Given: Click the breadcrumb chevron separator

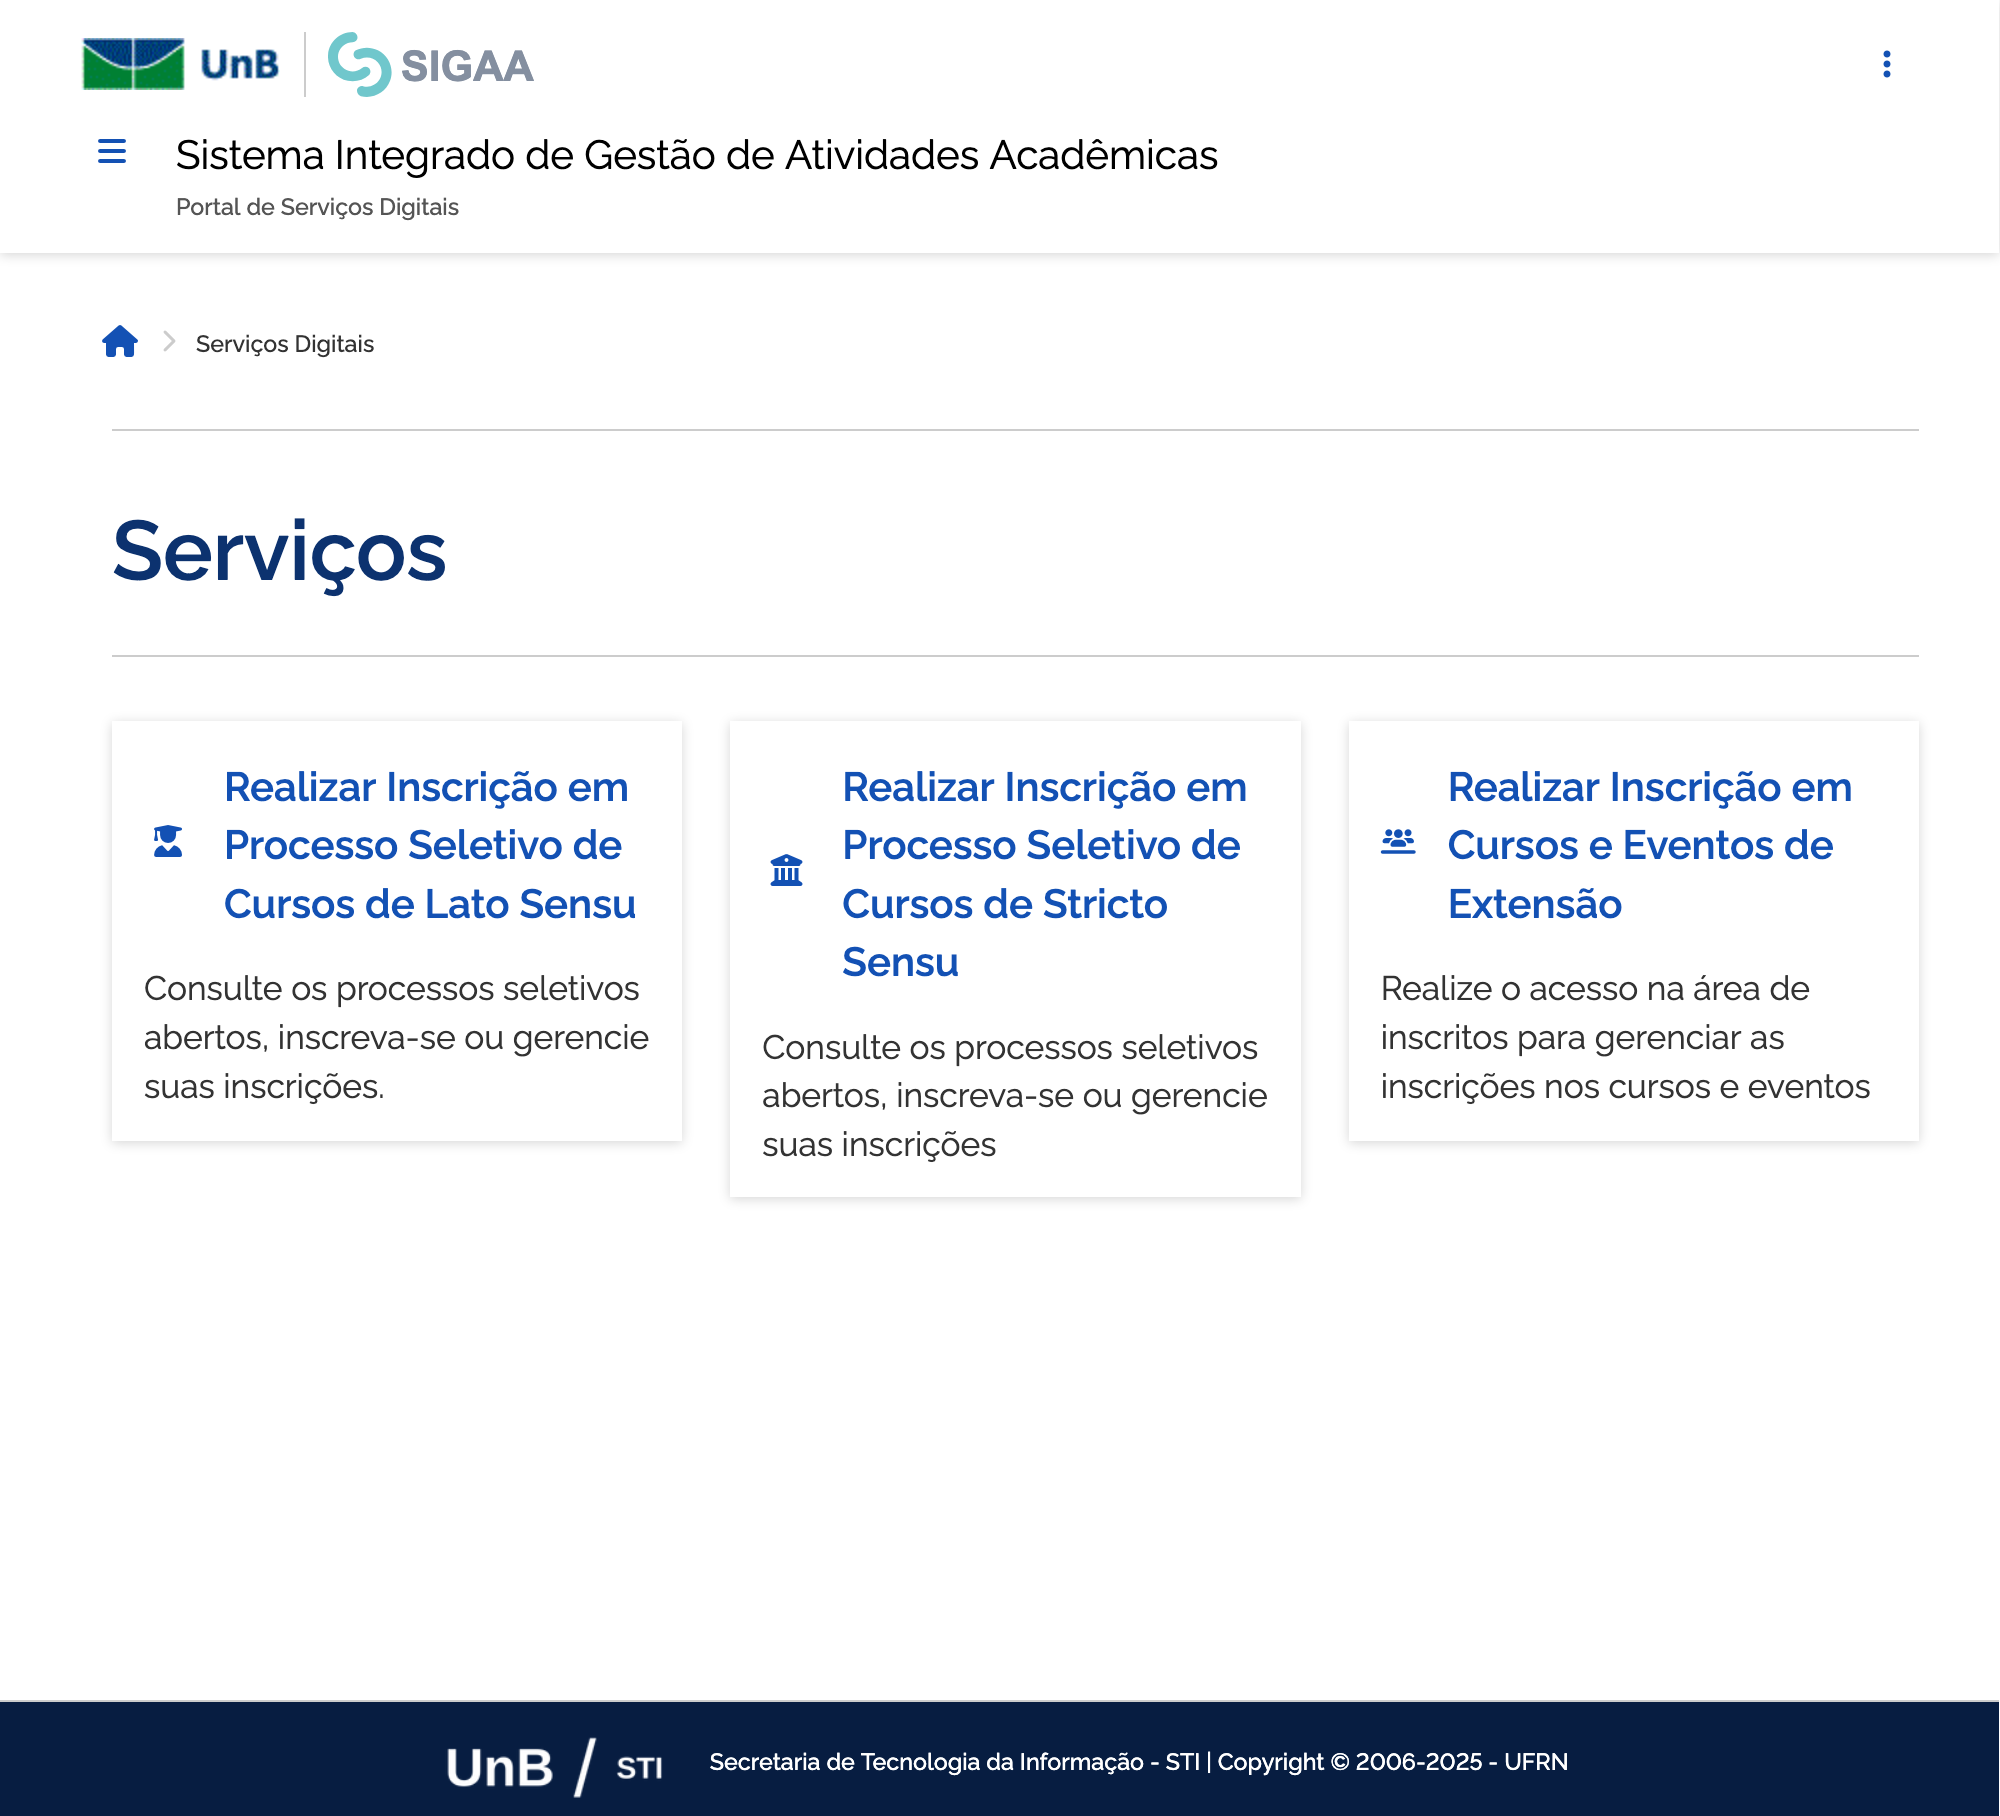Looking at the screenshot, I should click(168, 342).
